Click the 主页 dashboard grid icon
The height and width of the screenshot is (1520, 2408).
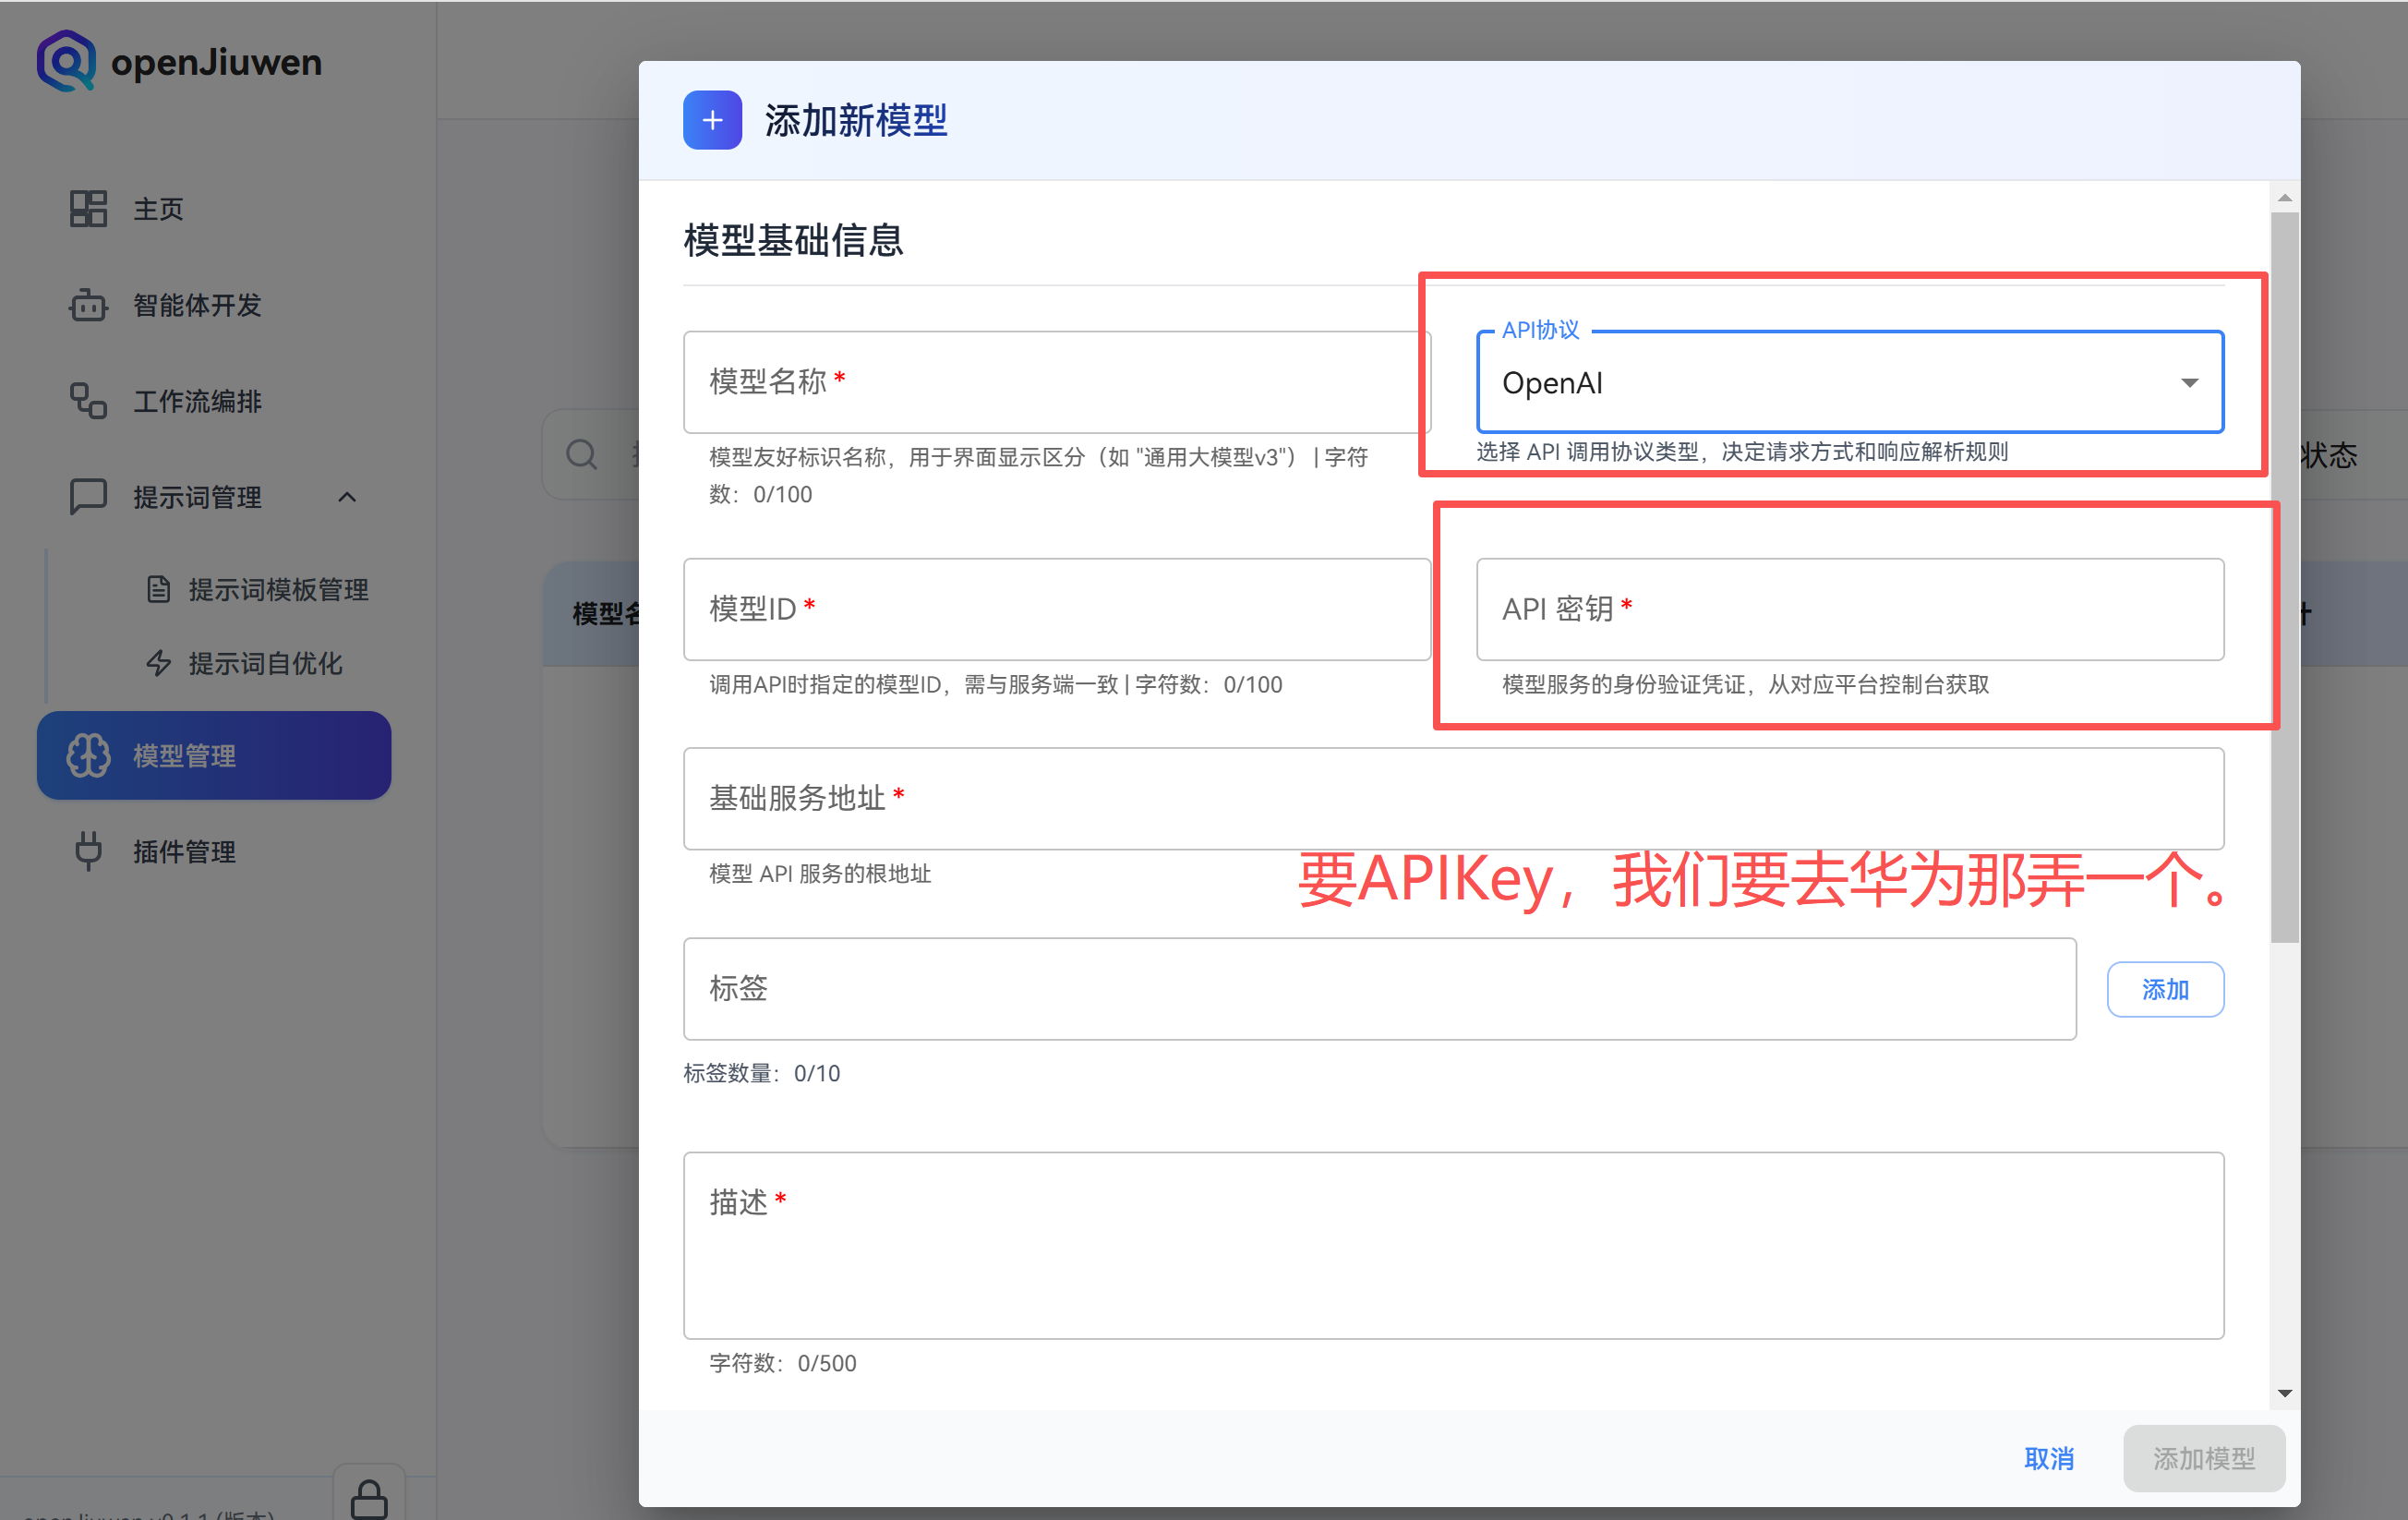[88, 209]
